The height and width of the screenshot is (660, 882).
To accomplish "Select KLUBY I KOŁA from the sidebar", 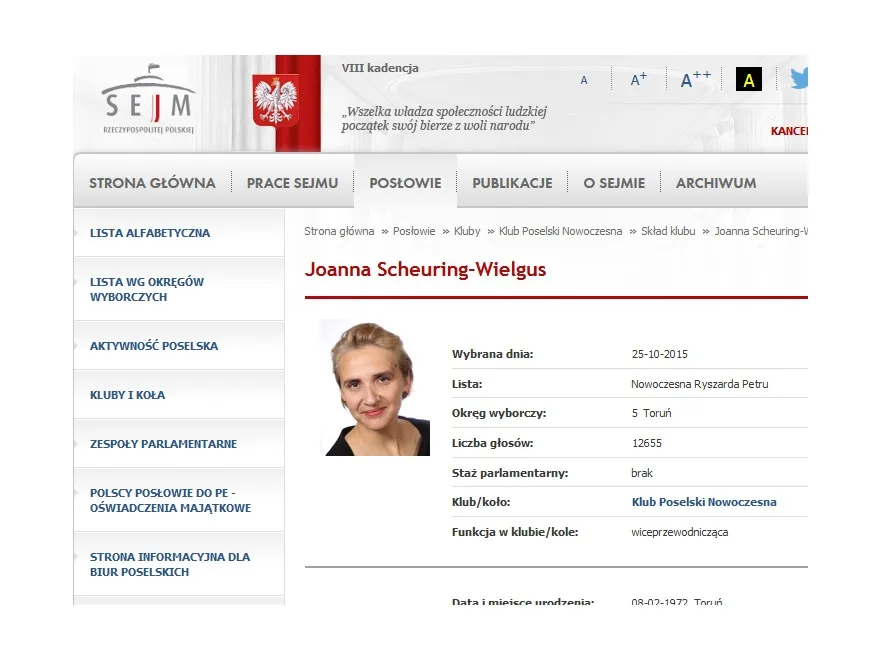I will 127,394.
